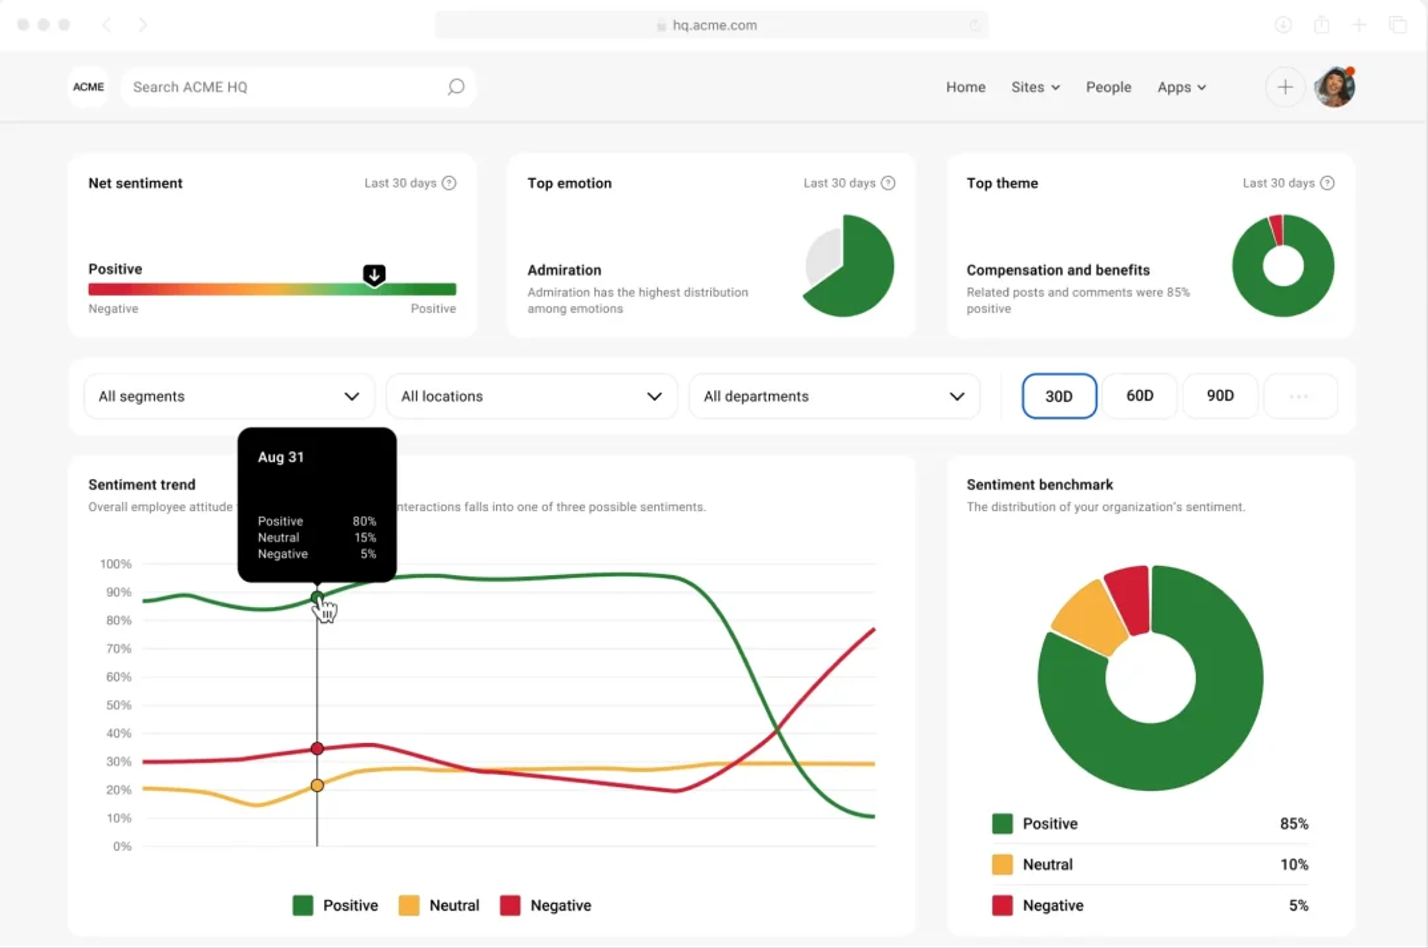Open the create new item plus button
This screenshot has height=948, width=1428.
coord(1284,87)
